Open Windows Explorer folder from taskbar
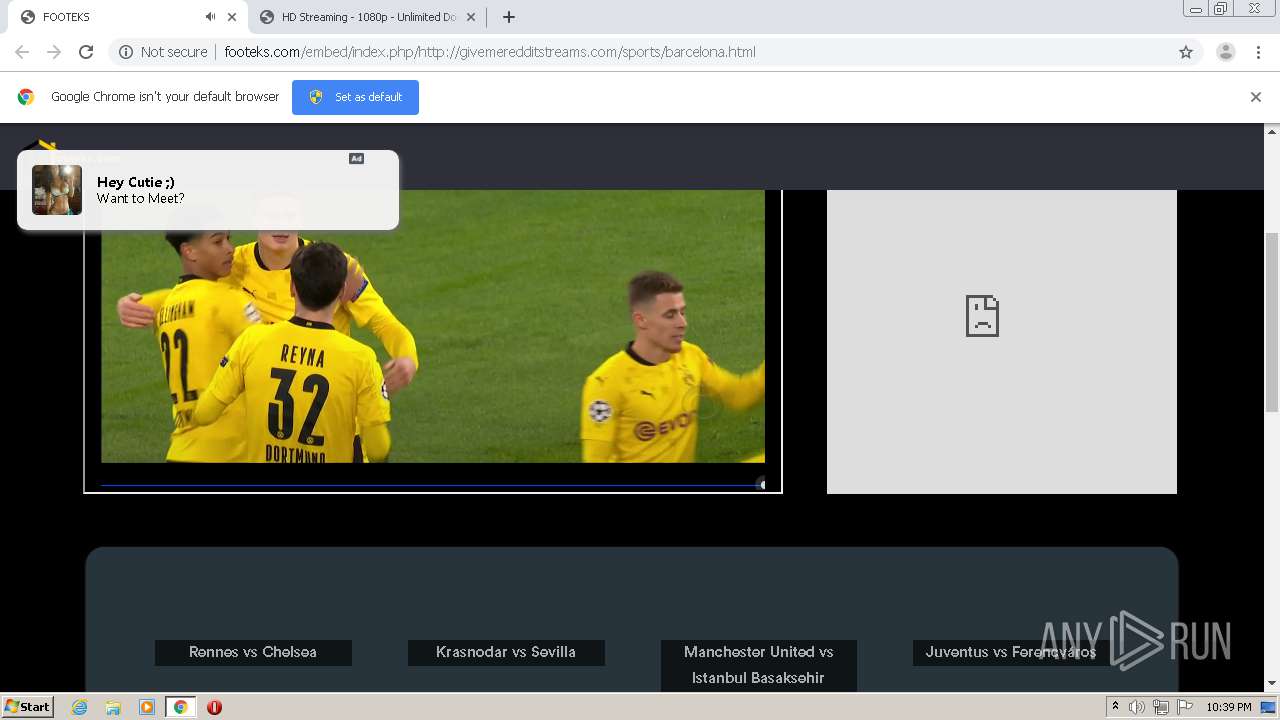The width and height of the screenshot is (1280, 720). (113, 707)
